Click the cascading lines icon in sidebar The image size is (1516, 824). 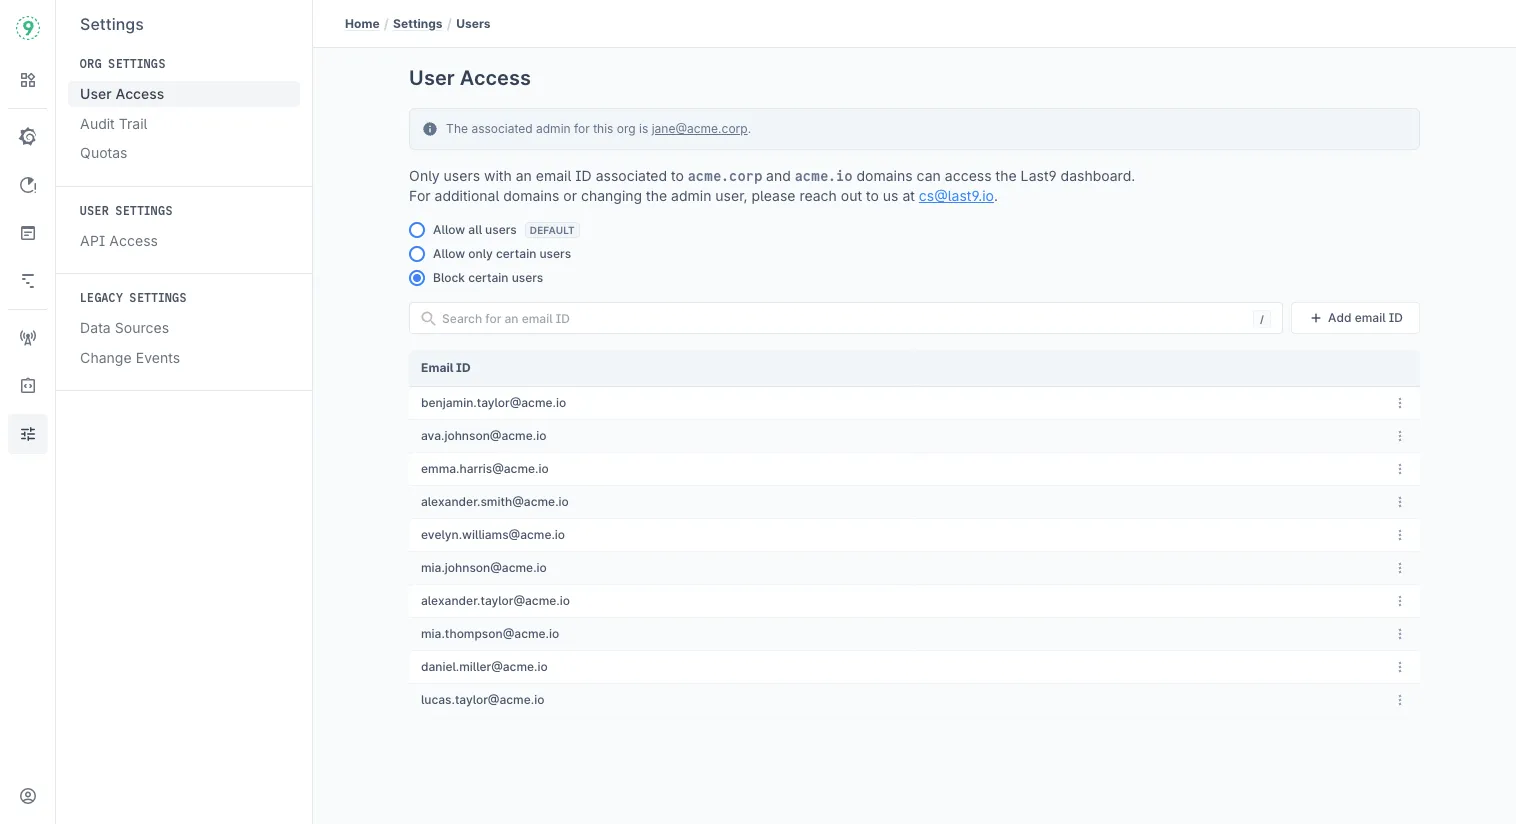click(x=28, y=282)
